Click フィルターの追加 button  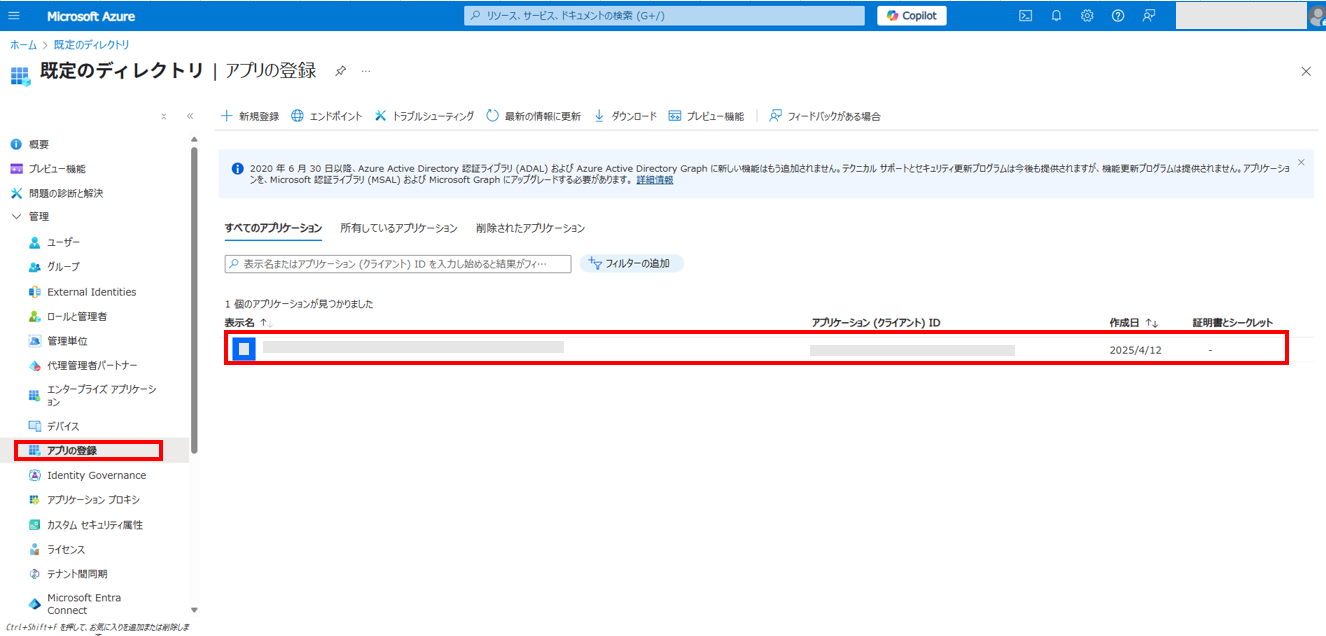[x=632, y=264]
